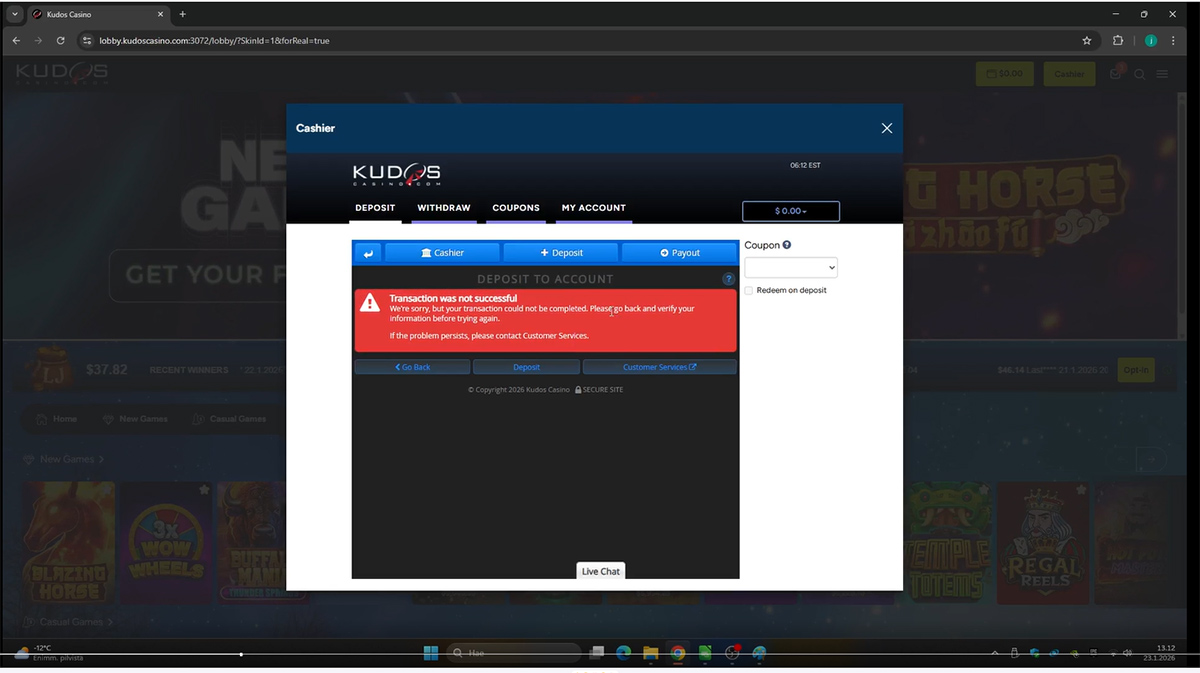Image resolution: width=1200 pixels, height=673 pixels.
Task: Click the Copyright 2026 Kudos Casino text
Action: 519,389
